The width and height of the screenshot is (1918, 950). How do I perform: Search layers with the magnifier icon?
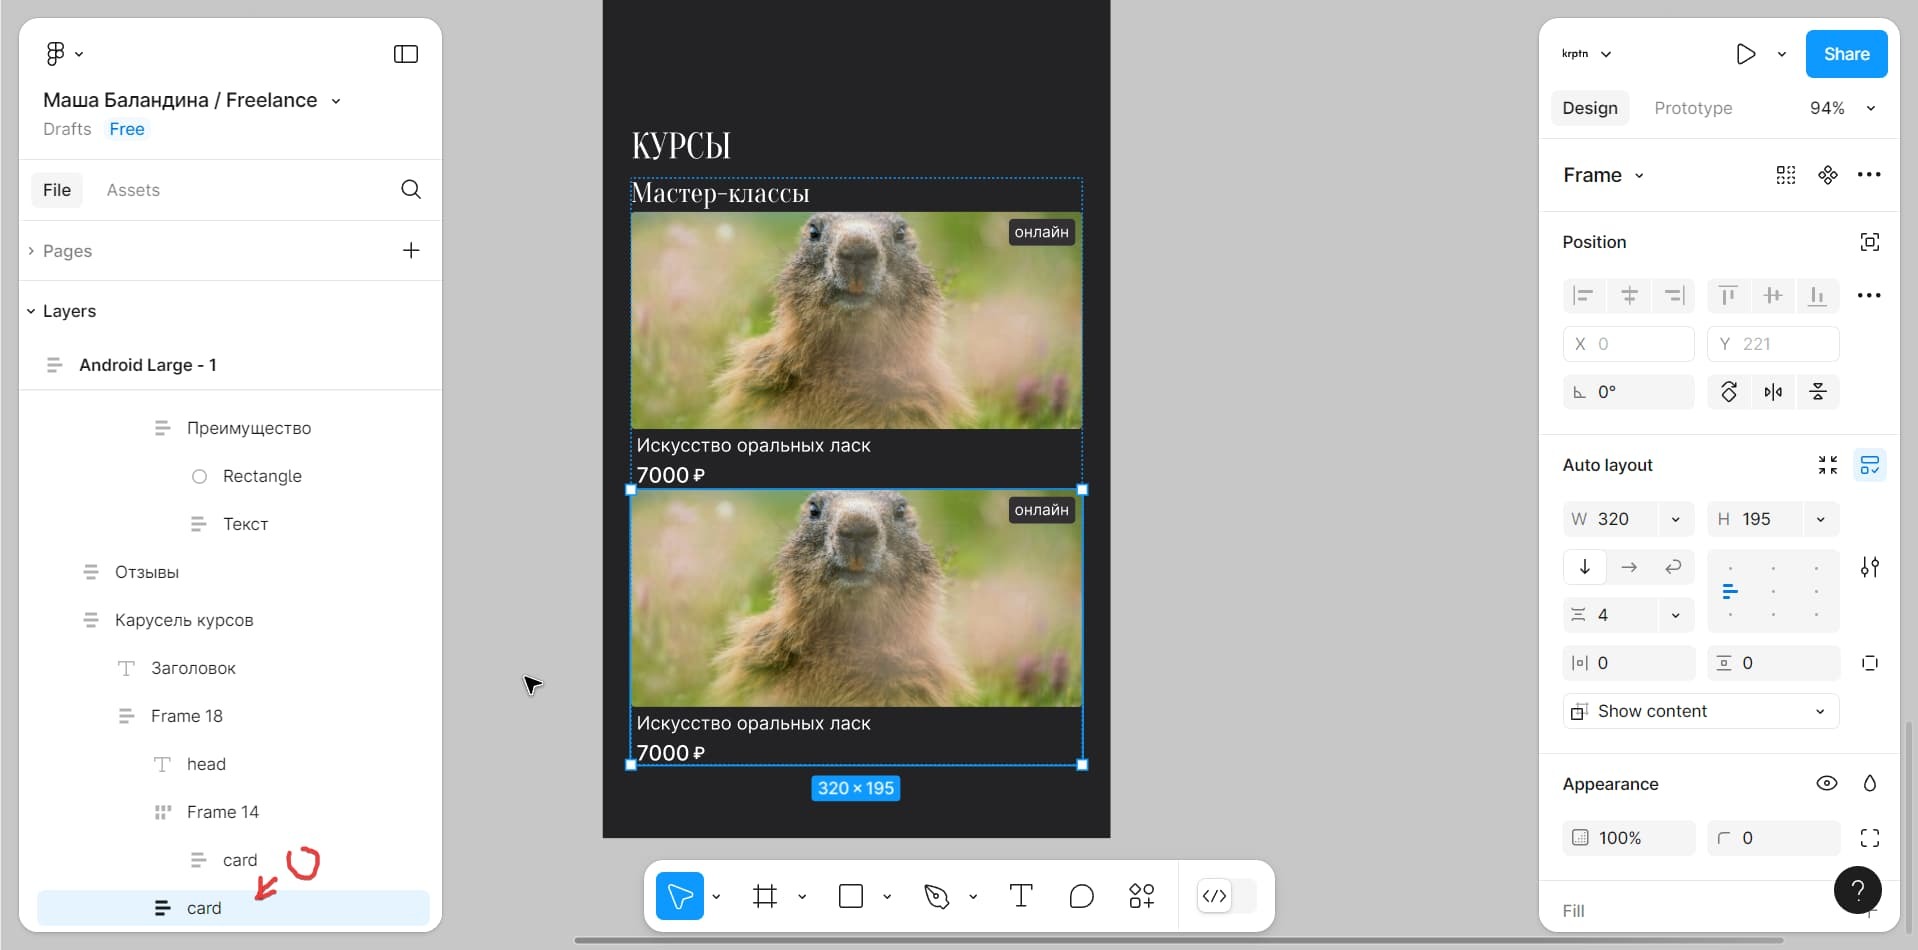(x=411, y=190)
